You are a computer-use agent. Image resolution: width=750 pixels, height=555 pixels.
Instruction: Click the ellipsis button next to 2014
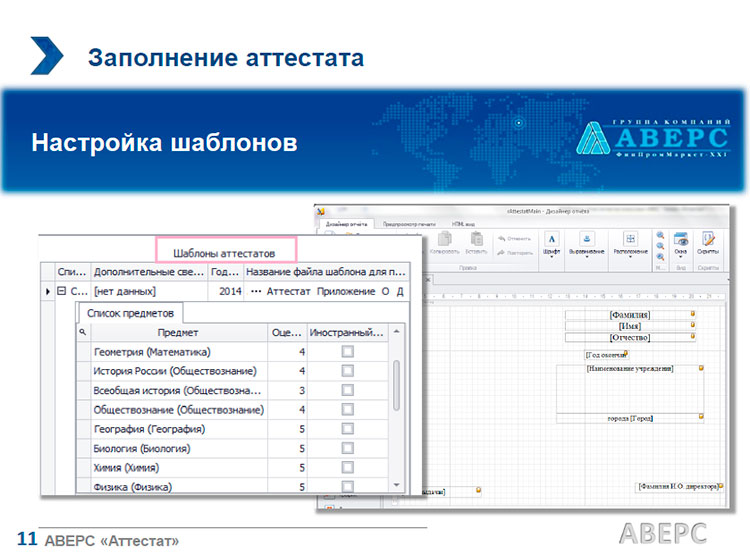point(256,291)
